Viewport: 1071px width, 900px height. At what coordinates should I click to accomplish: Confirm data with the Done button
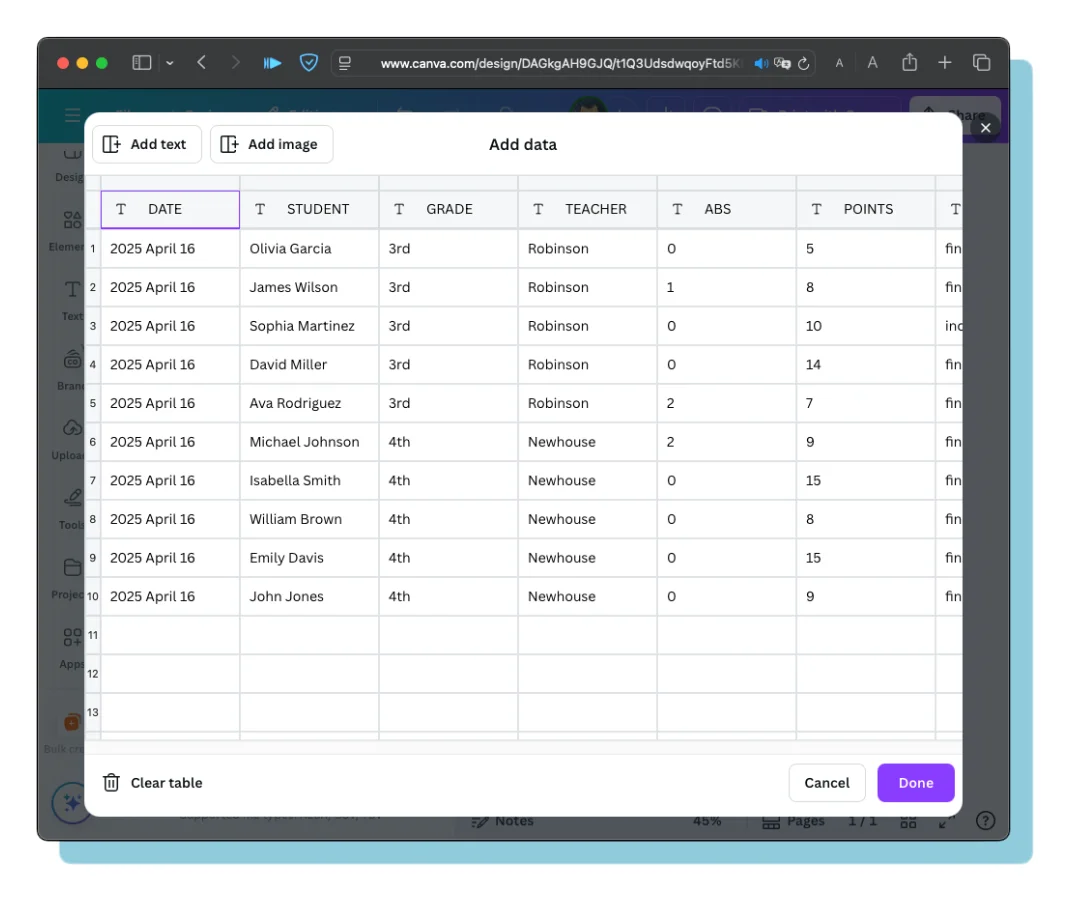point(915,783)
